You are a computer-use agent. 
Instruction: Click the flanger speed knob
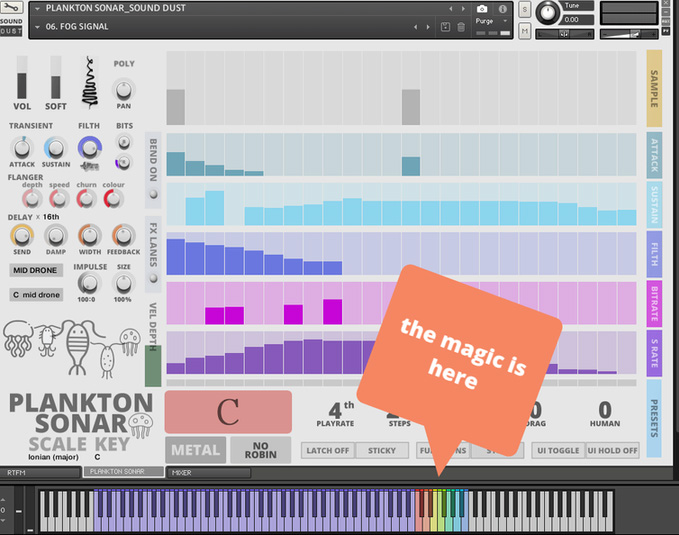pyautogui.click(x=59, y=199)
